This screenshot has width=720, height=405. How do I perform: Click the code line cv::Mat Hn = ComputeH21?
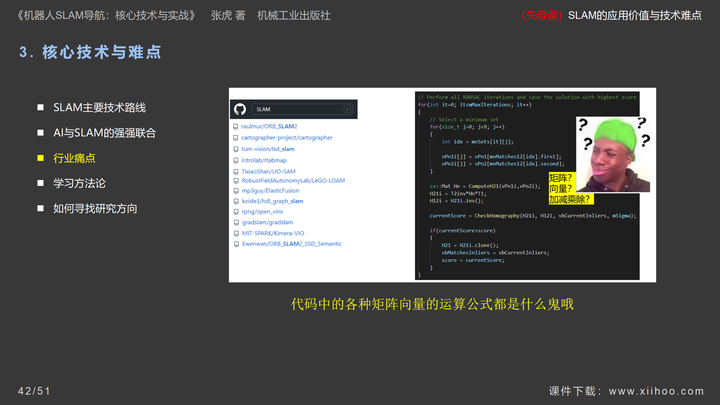pos(485,186)
